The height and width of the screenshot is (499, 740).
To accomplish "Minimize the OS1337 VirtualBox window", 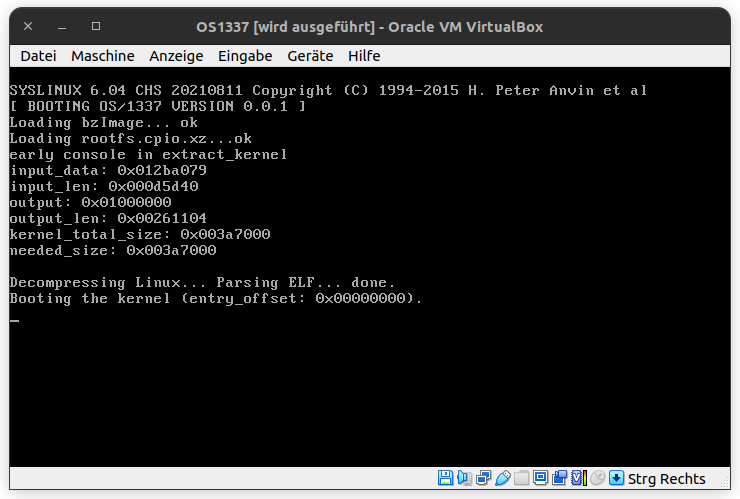I will 62,26.
